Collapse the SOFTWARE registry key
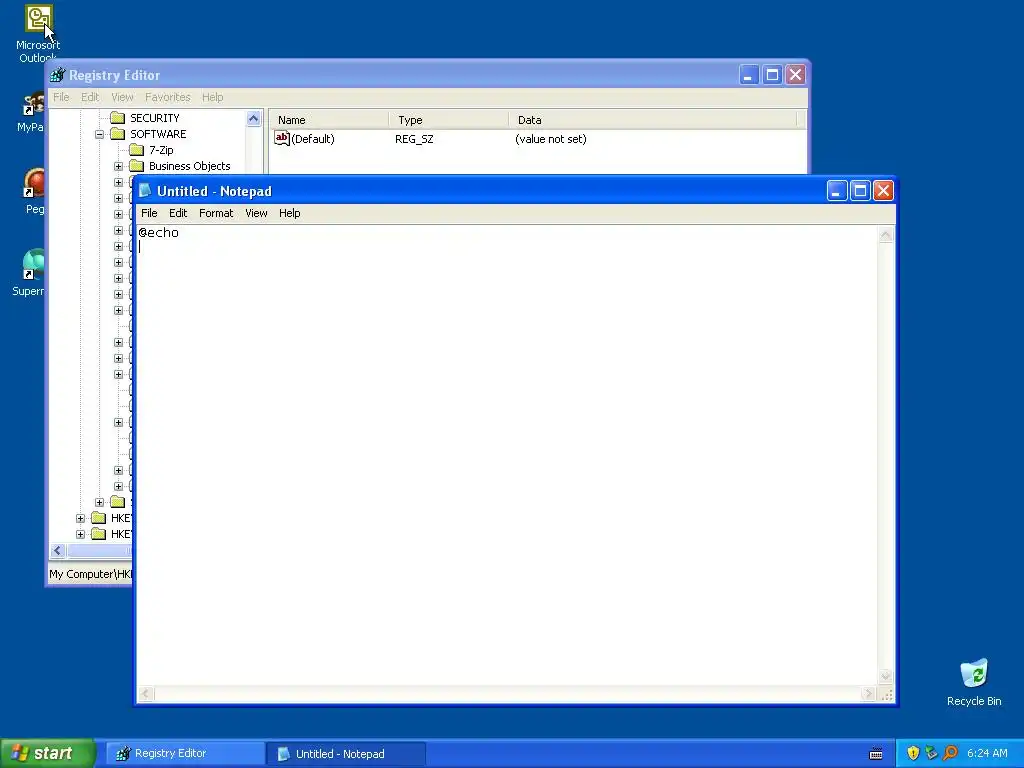1024x768 pixels. click(x=99, y=135)
